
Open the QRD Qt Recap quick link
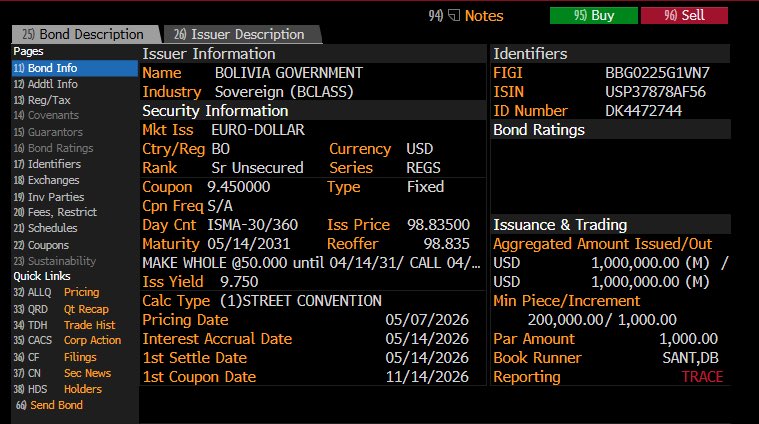click(61, 309)
